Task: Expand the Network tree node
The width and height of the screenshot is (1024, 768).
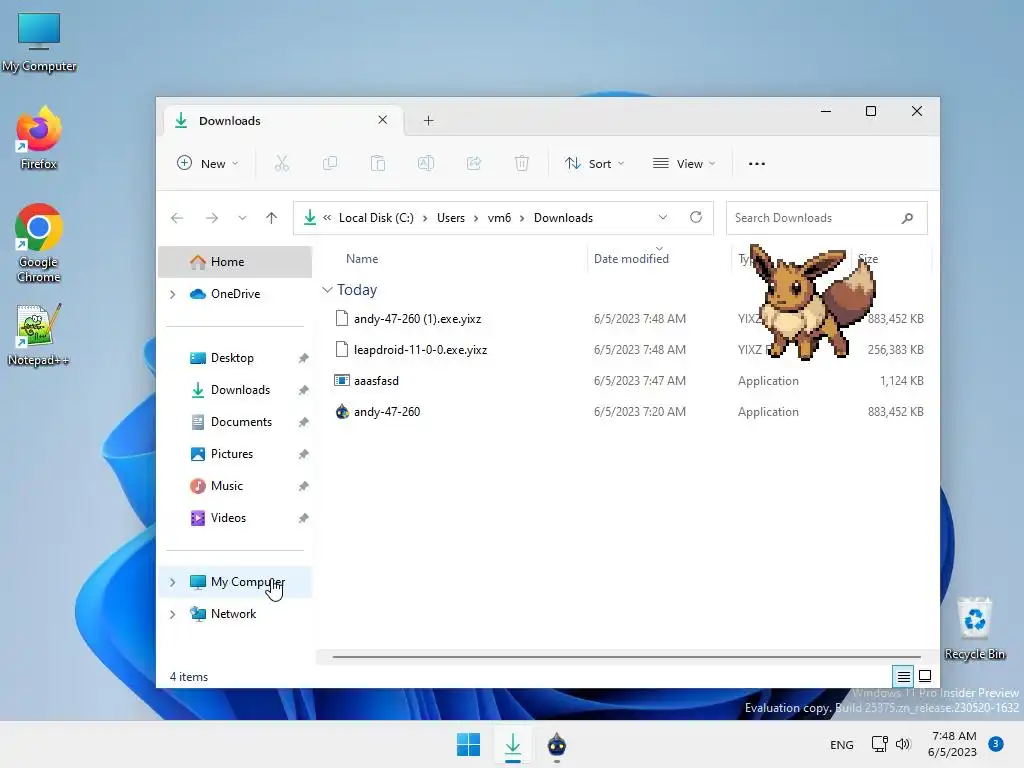Action: coord(172,614)
